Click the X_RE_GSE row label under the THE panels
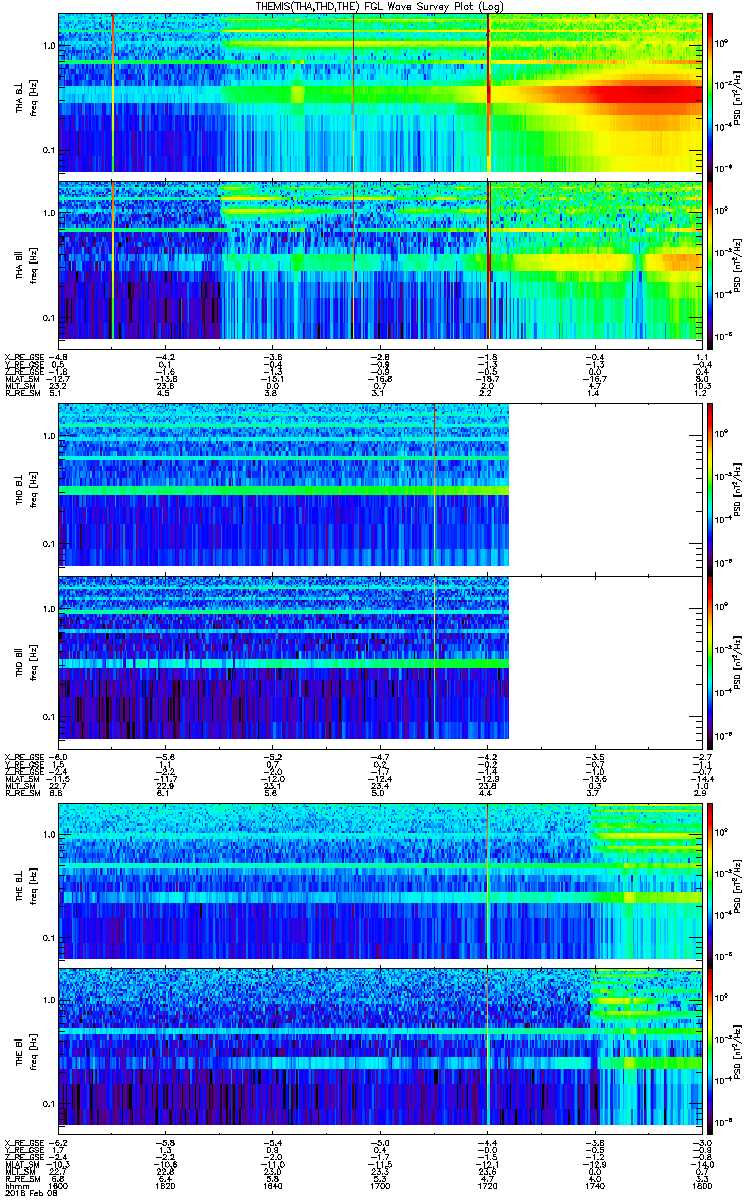 [x=23, y=1142]
